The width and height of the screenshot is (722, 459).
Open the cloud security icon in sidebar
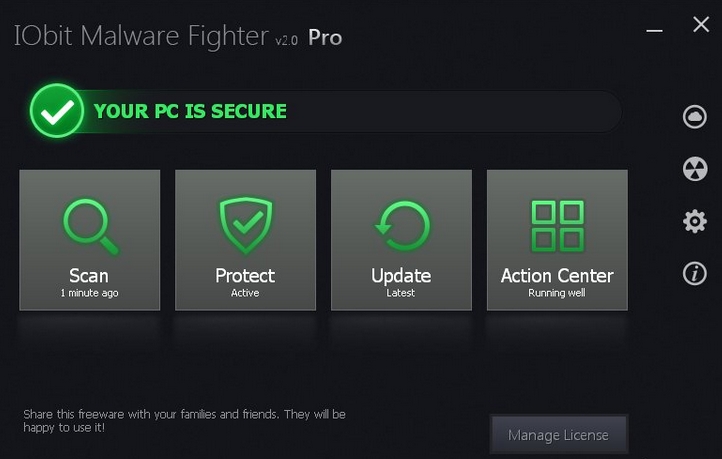click(694, 117)
